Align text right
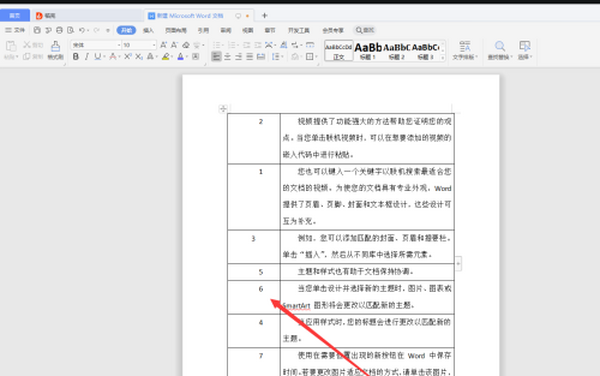Image resolution: width=600 pixels, height=376 pixels. pos(238,57)
